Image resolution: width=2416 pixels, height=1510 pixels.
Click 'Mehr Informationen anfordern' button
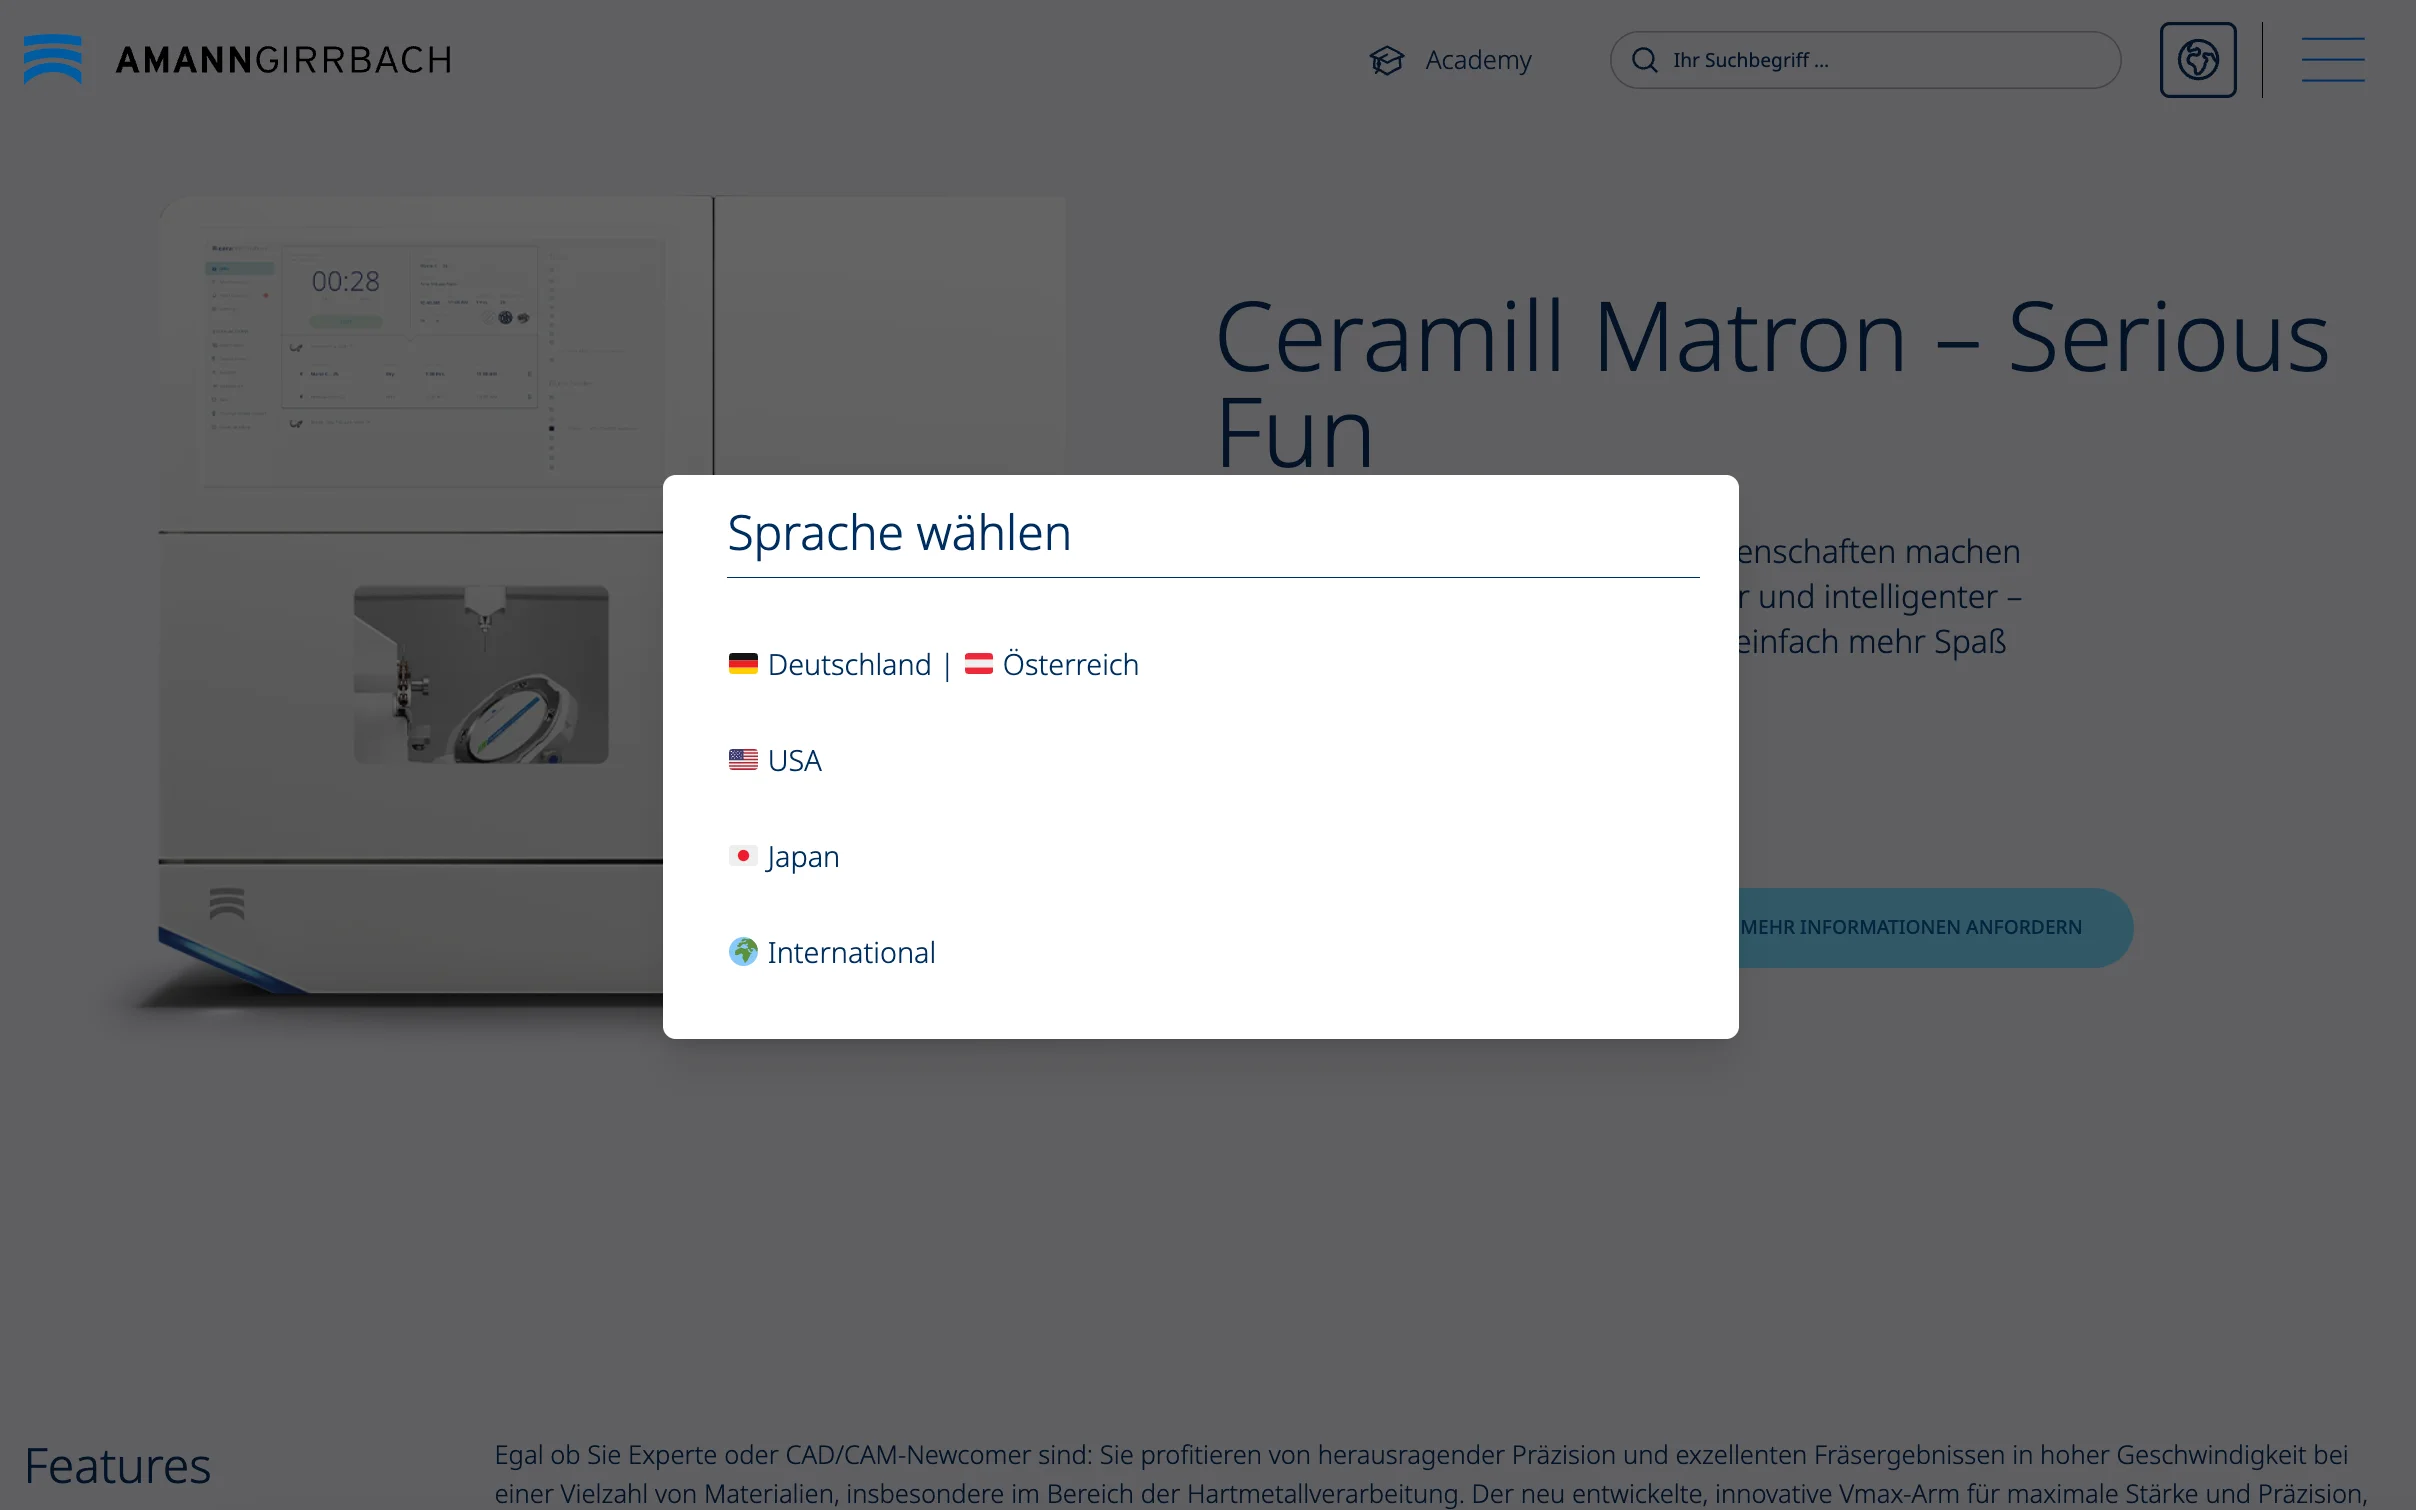click(x=1911, y=927)
